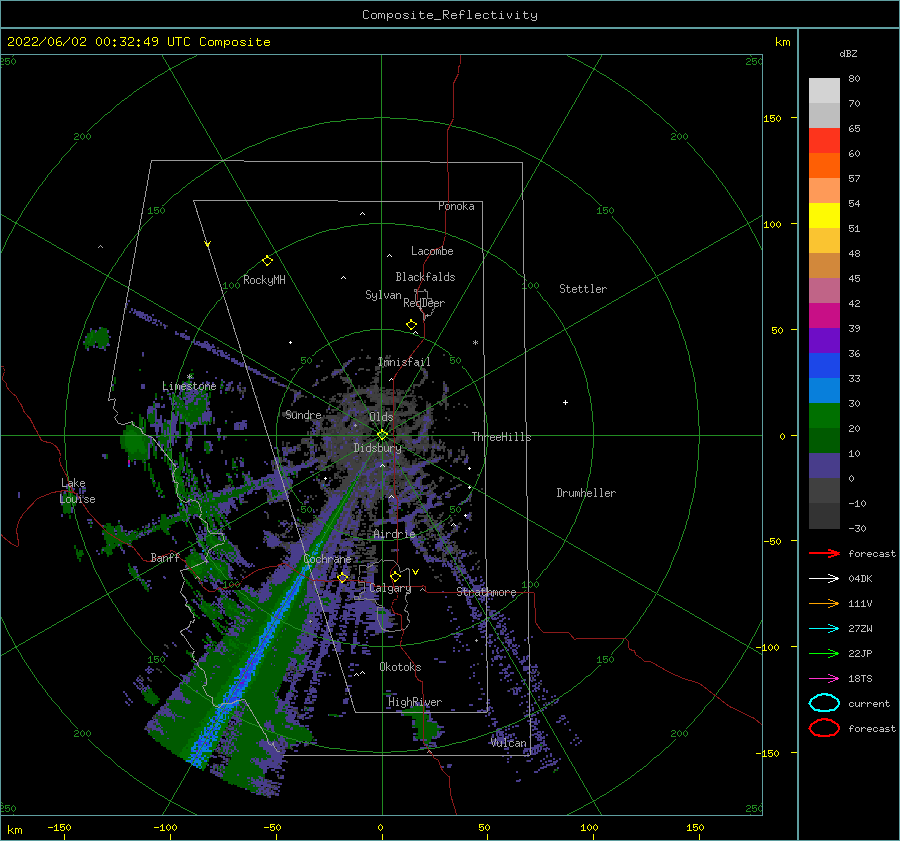This screenshot has height=841, width=900.
Task: Click the magenta 39-42 dBZ swatch
Action: (x=824, y=315)
